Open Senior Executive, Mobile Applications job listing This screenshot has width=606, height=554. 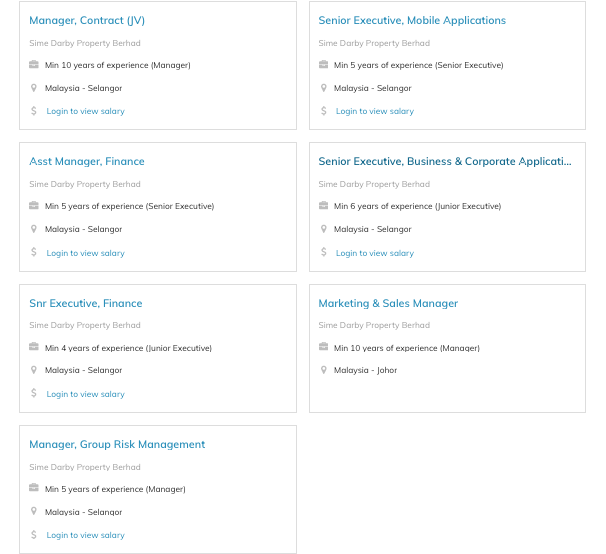point(412,20)
